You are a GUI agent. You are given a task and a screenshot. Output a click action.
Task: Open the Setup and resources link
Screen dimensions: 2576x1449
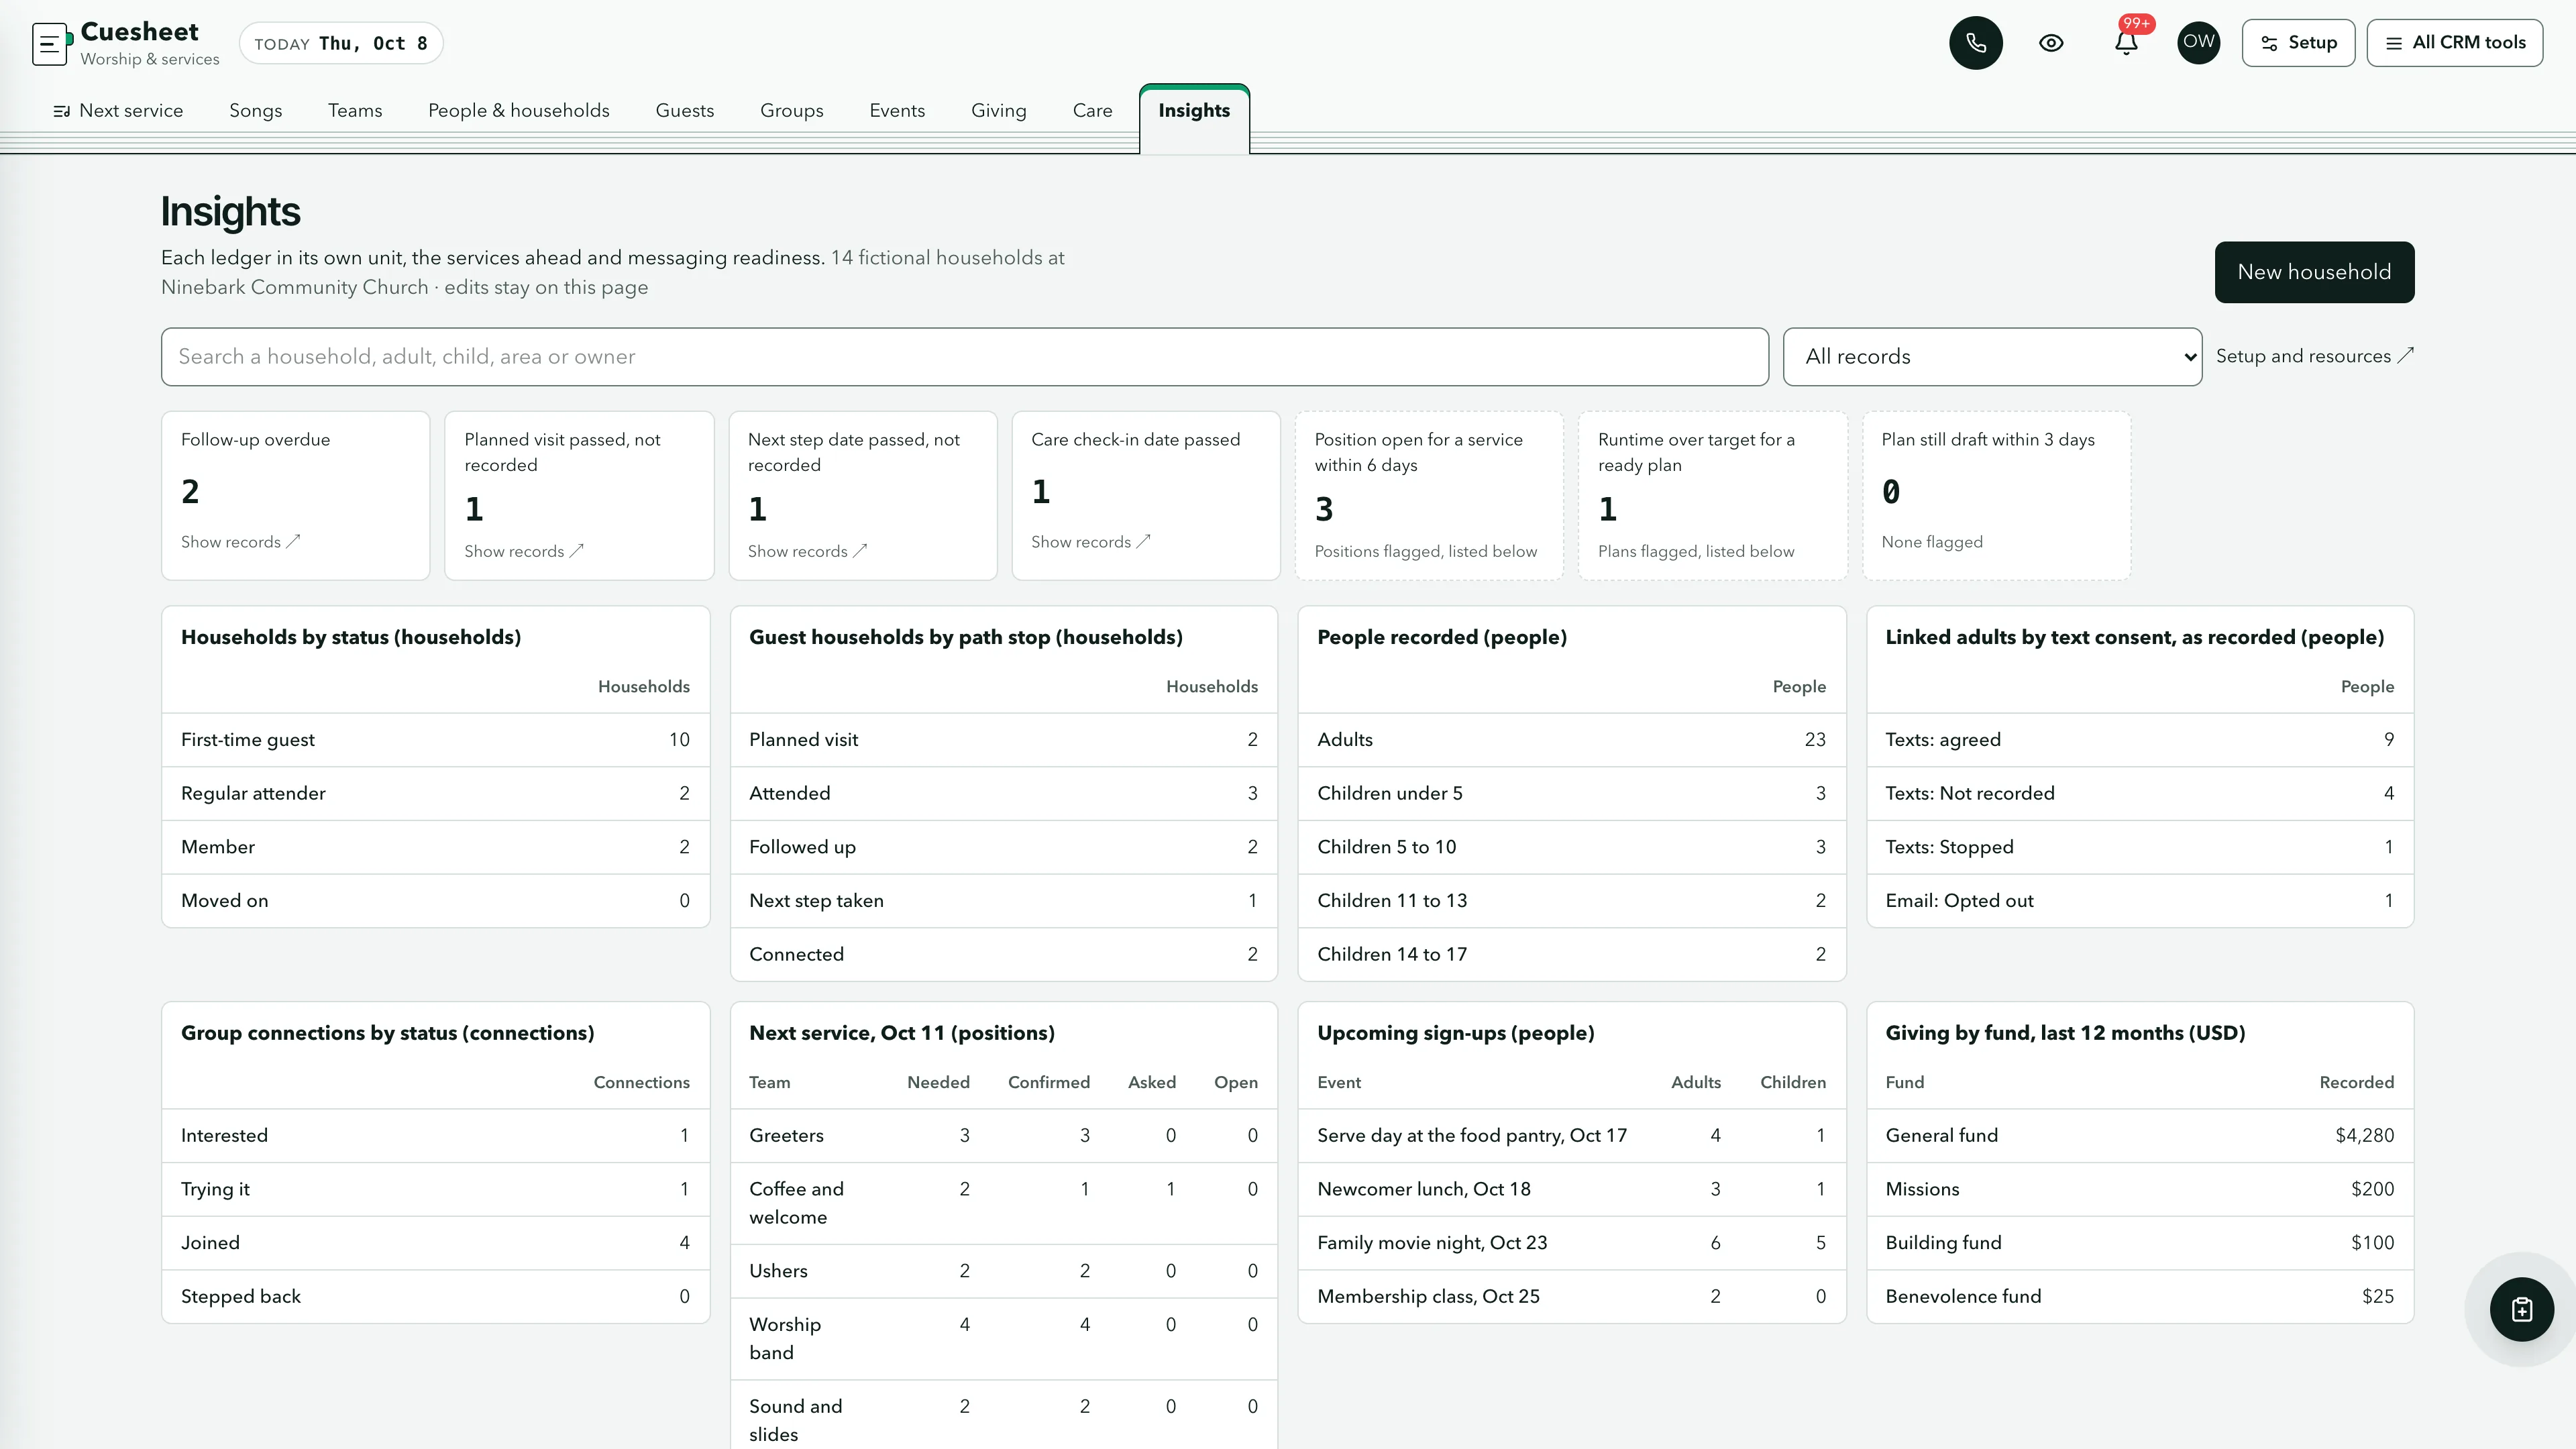pyautogui.click(x=2314, y=356)
